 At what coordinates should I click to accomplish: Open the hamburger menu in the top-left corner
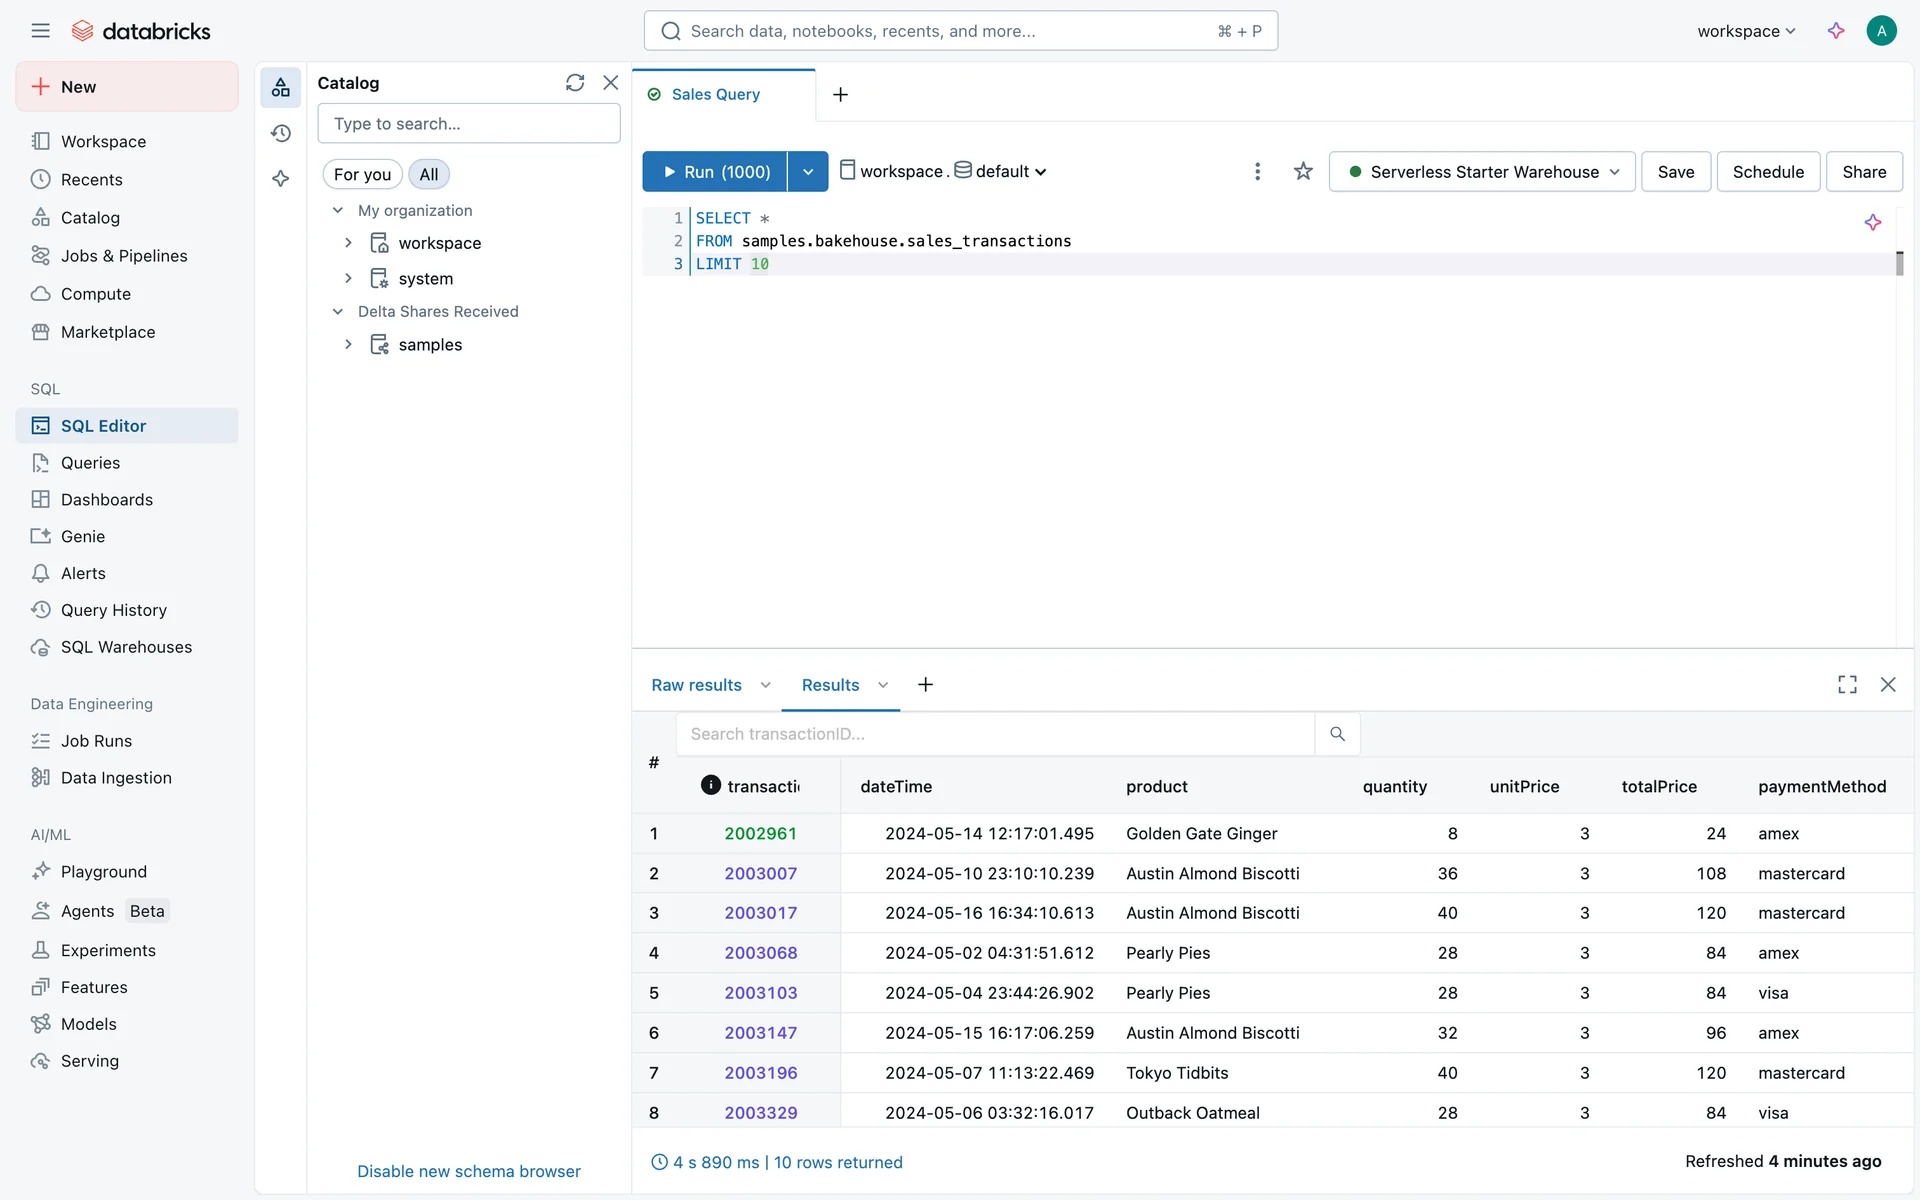click(x=40, y=31)
